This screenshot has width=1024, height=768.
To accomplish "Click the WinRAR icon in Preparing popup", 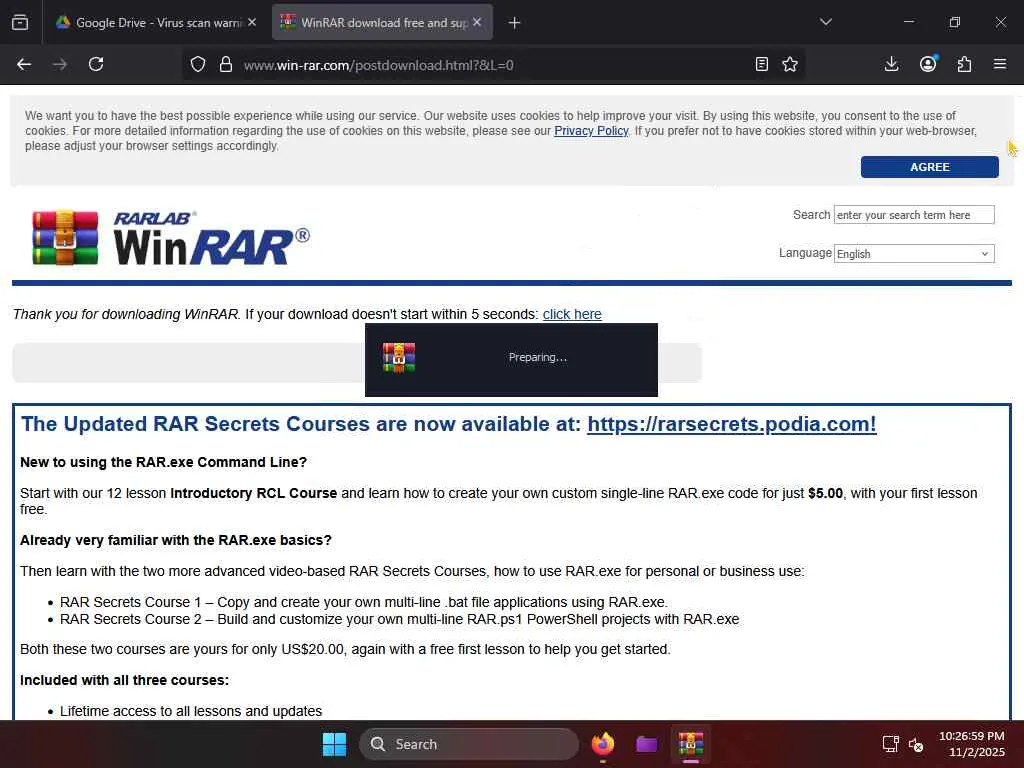I will pyautogui.click(x=399, y=357).
